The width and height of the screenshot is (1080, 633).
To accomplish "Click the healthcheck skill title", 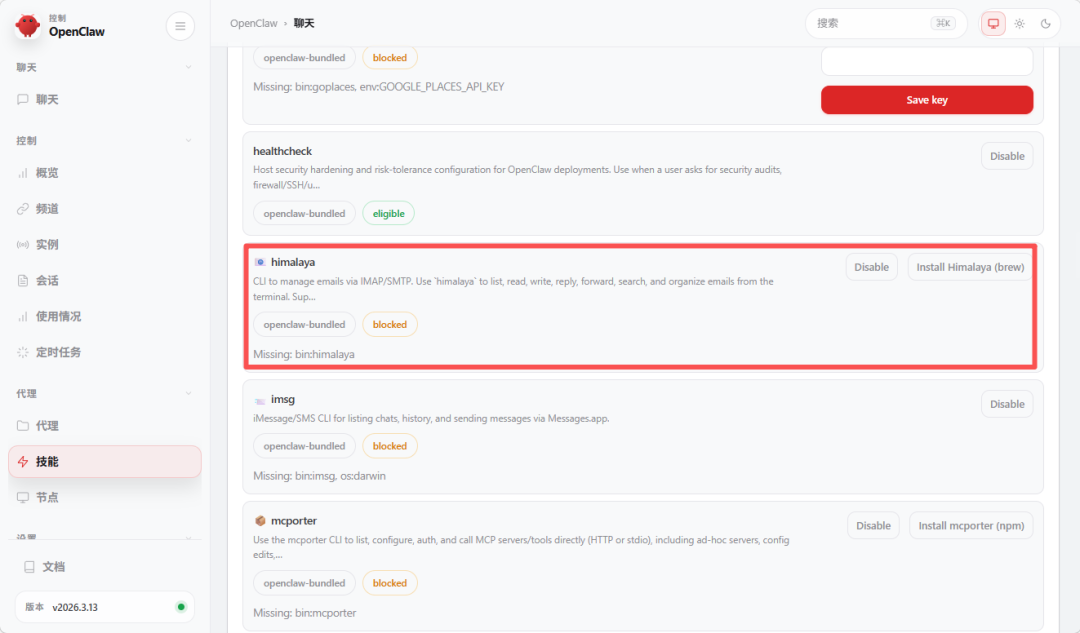I will click(282, 151).
